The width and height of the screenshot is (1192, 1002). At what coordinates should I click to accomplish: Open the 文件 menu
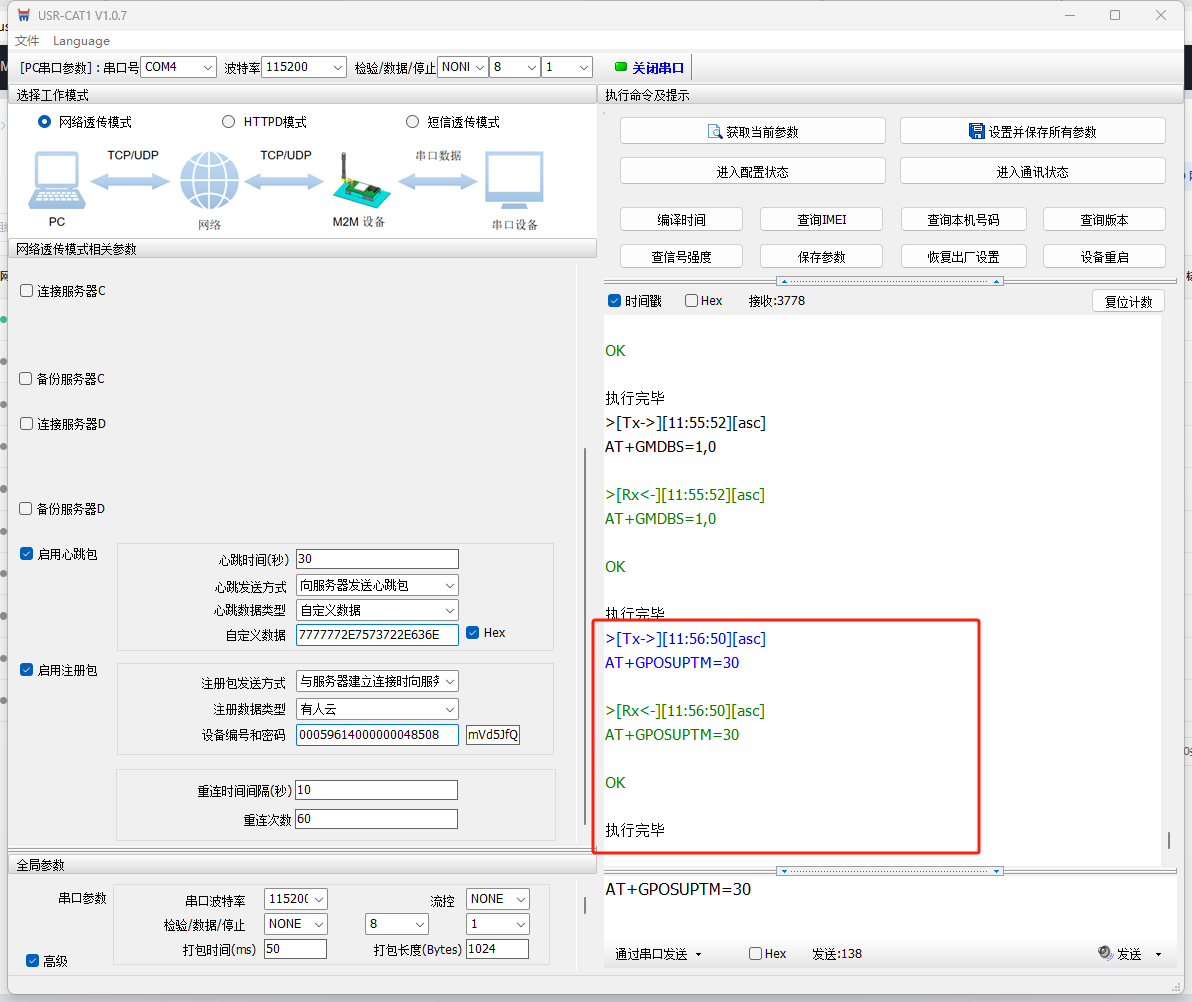point(27,41)
